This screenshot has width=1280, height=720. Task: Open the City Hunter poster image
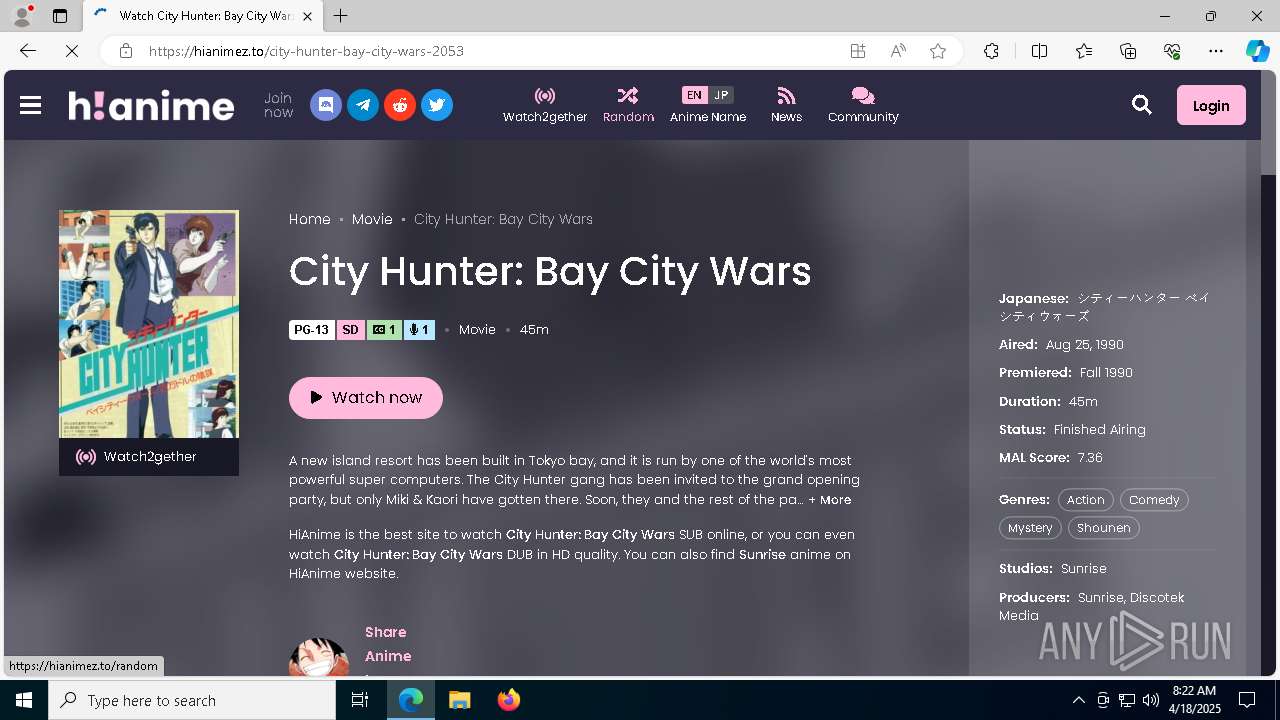149,324
